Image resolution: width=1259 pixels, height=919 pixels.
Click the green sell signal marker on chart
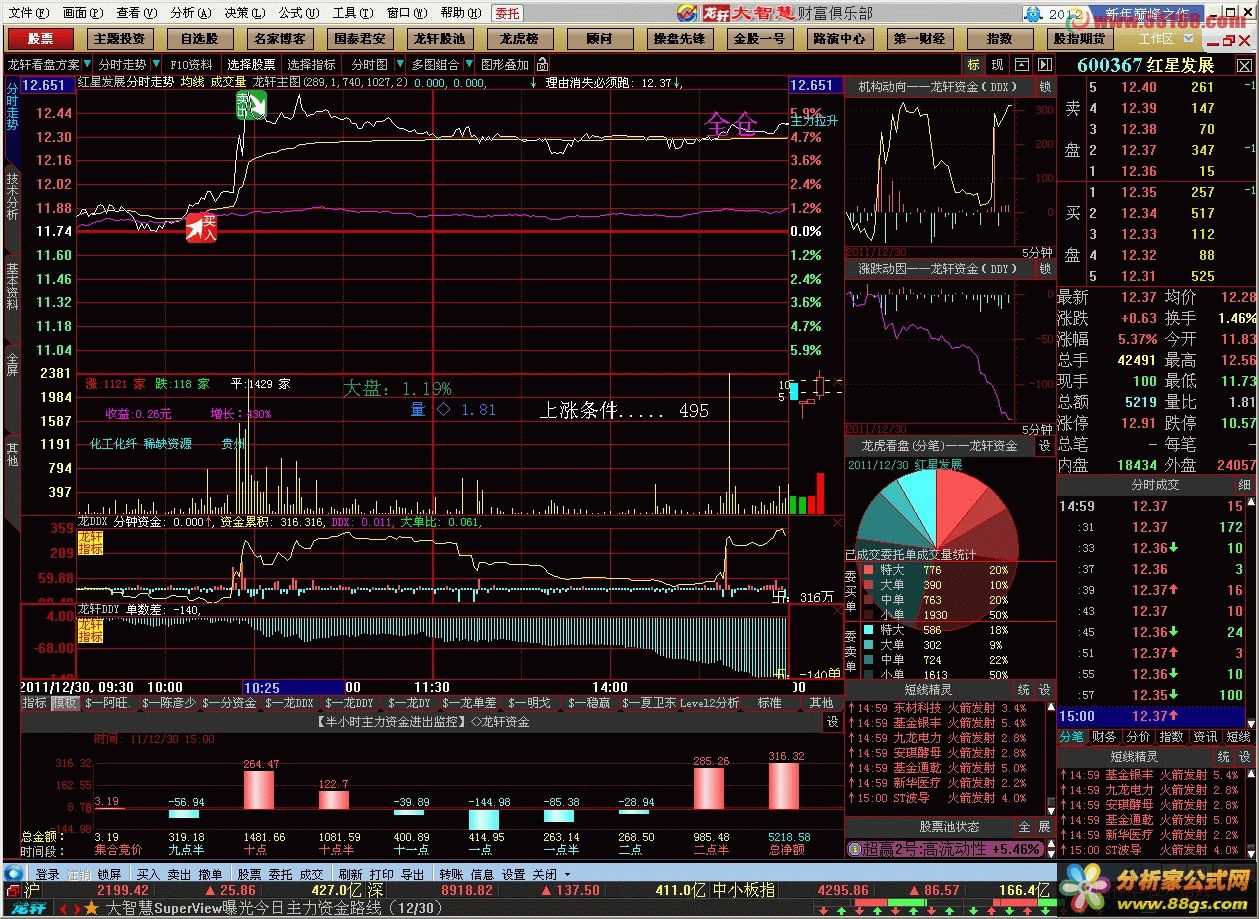tap(250, 105)
